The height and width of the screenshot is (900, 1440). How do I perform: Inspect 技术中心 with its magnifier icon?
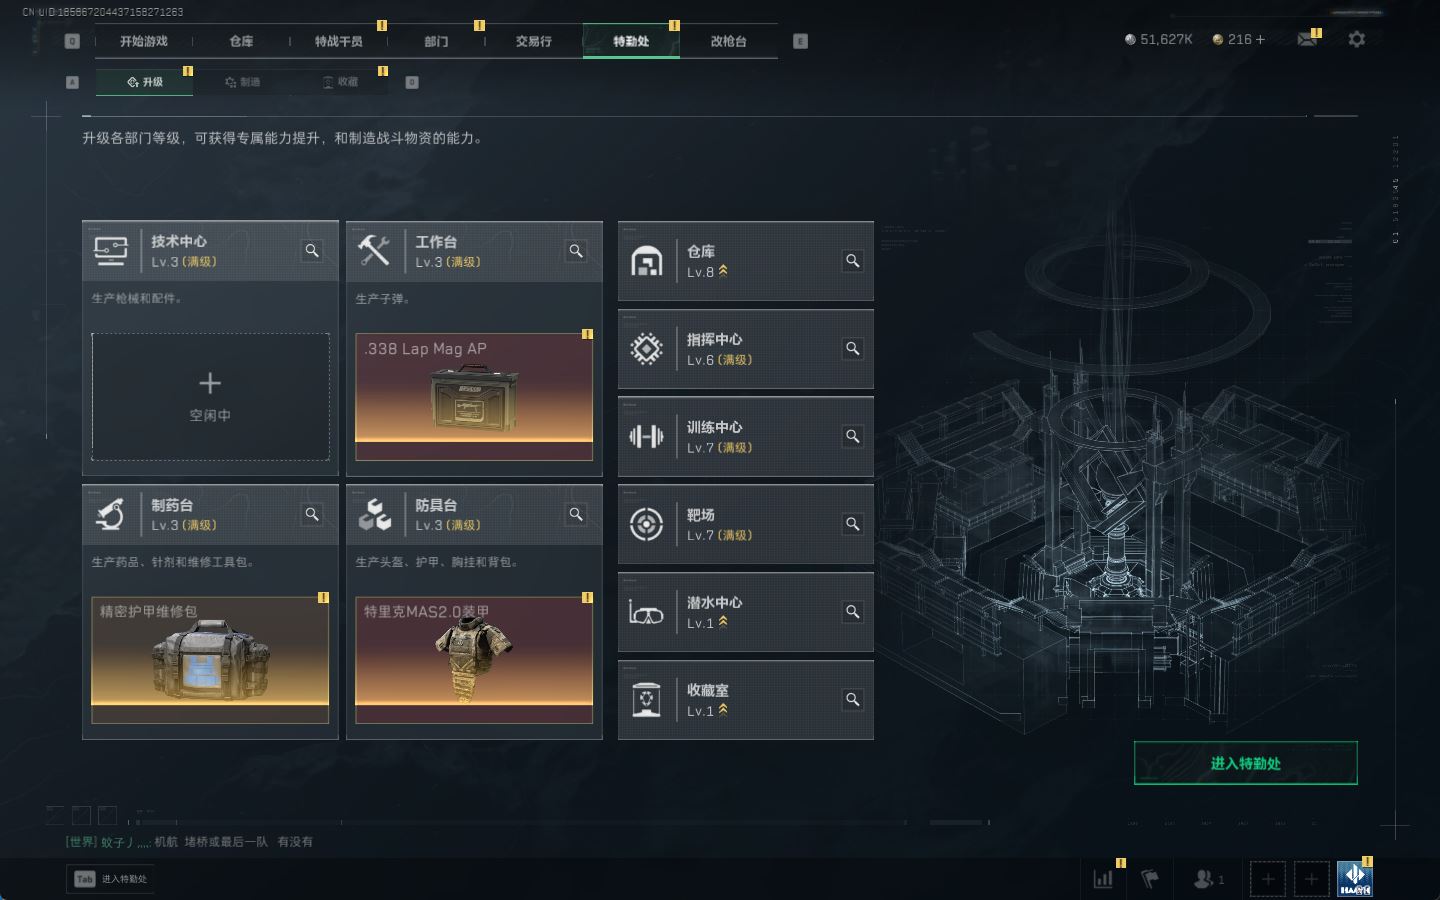(x=312, y=251)
